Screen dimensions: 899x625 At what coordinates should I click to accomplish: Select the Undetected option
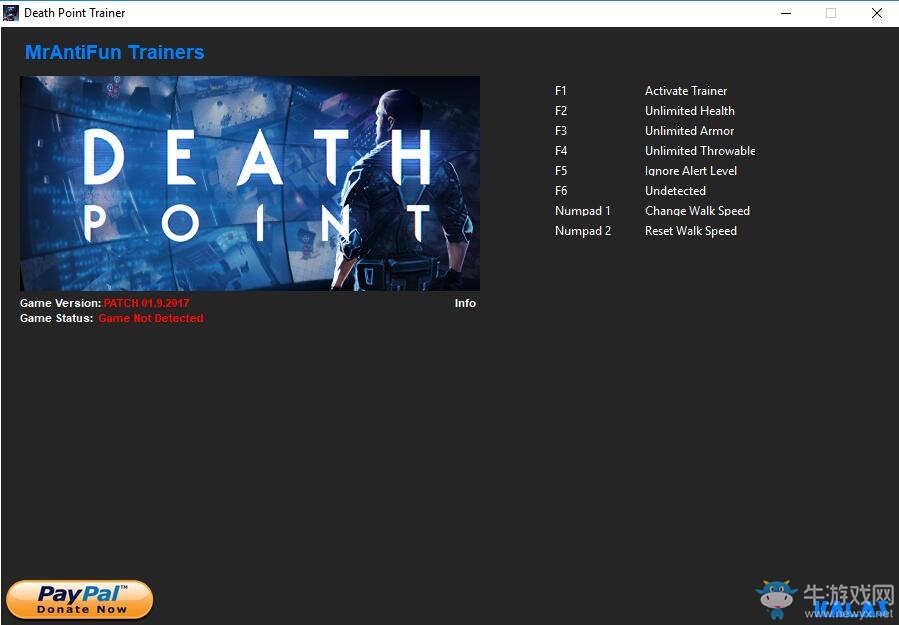coord(675,191)
